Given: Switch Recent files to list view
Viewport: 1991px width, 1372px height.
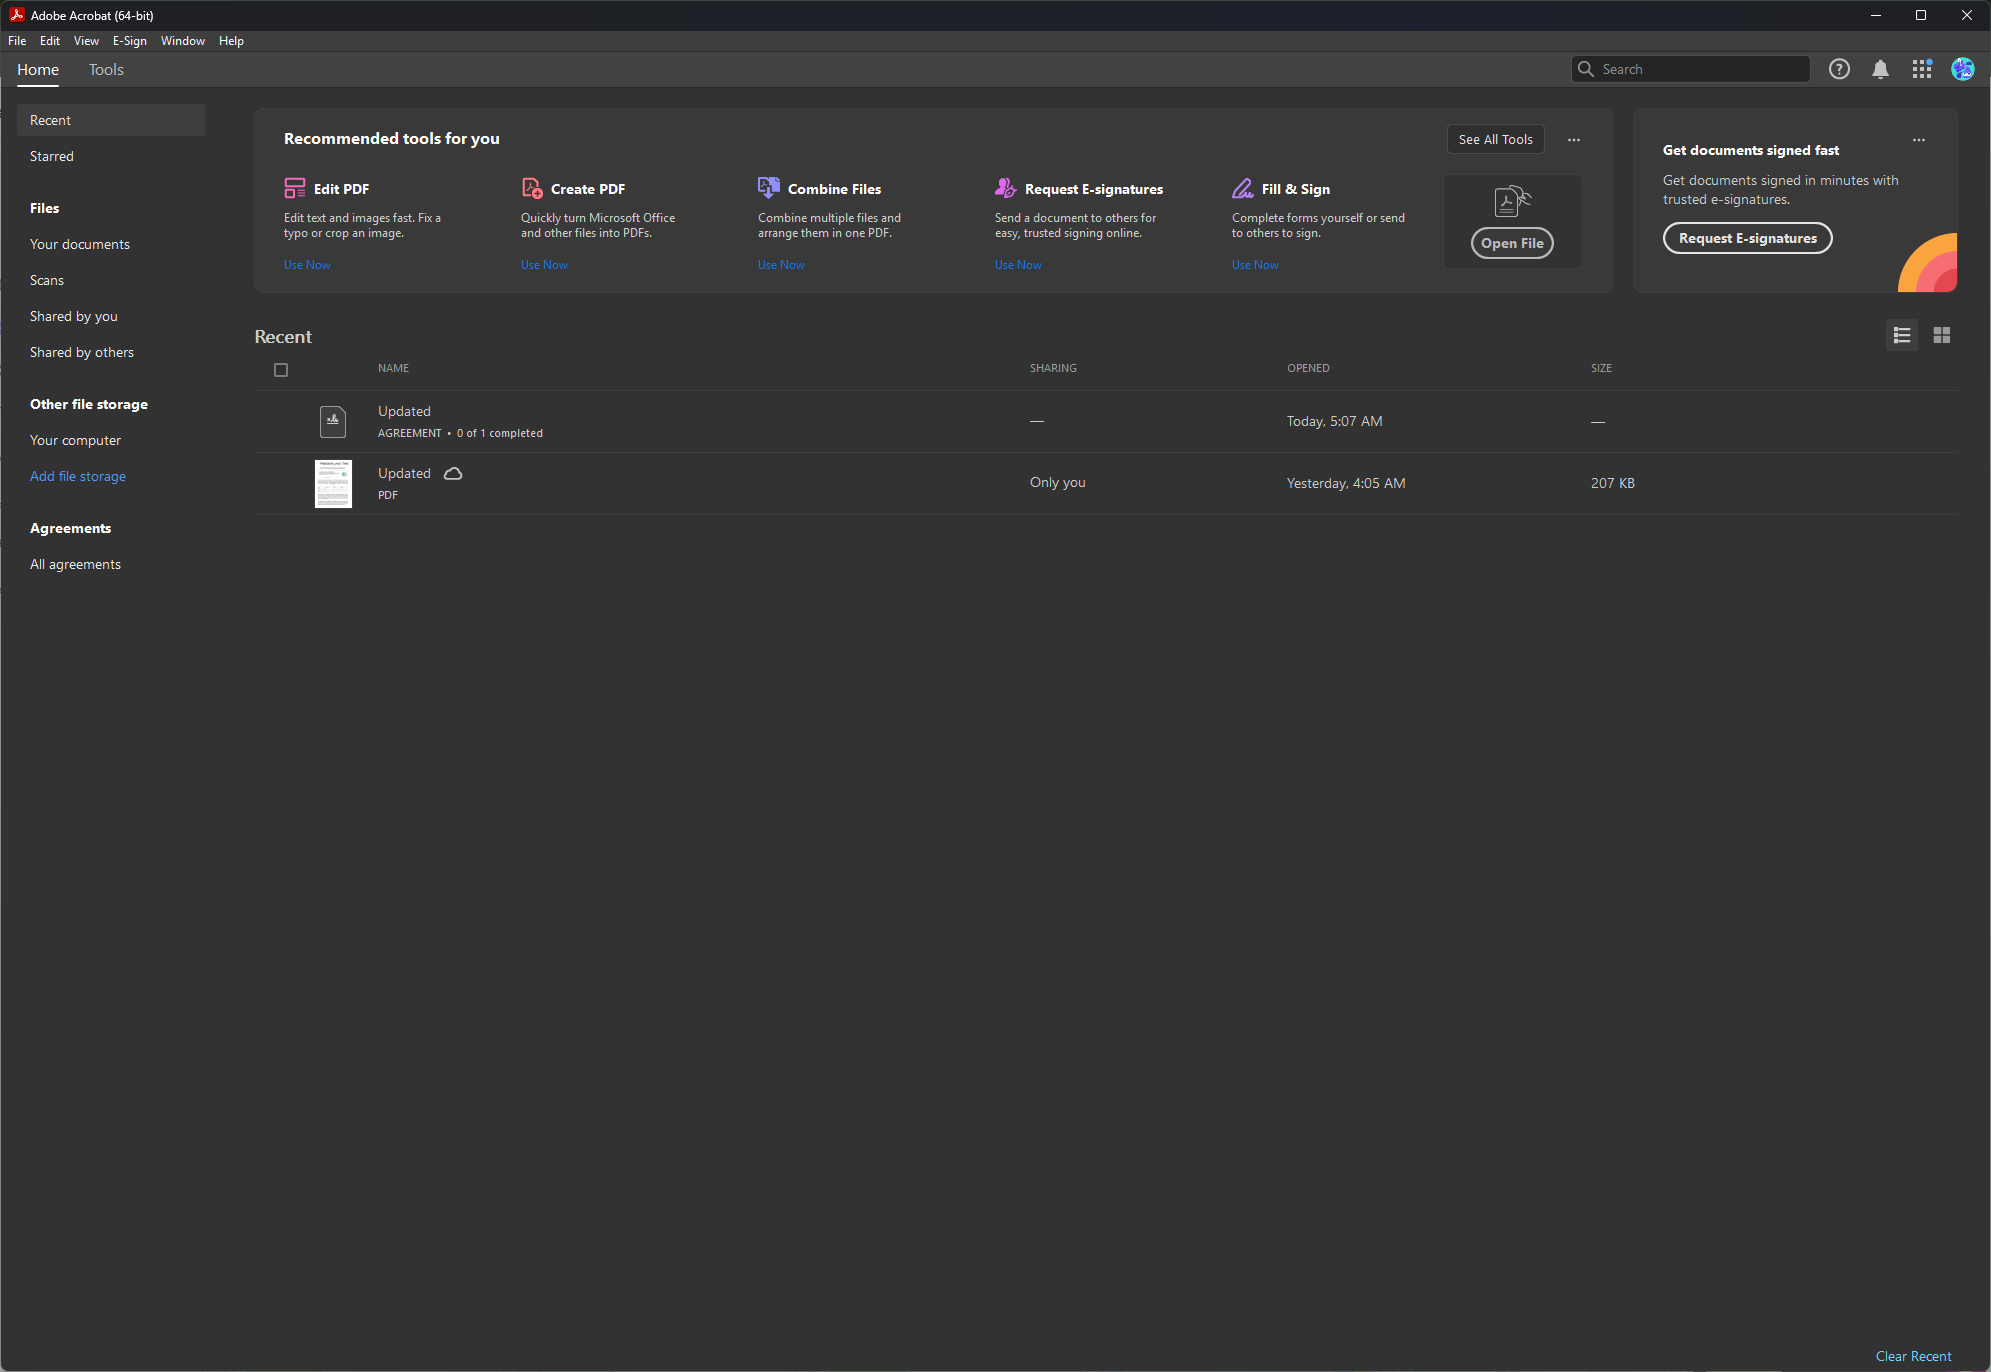Looking at the screenshot, I should coord(1901,335).
